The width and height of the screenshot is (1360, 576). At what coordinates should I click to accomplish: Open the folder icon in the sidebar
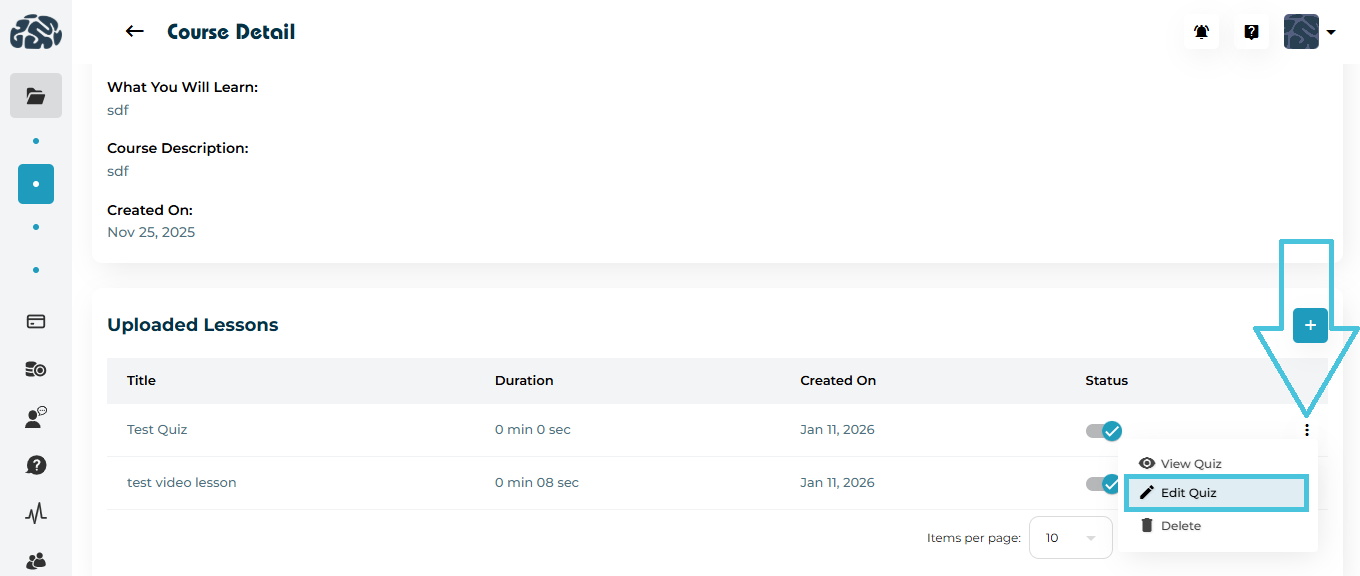(36, 96)
